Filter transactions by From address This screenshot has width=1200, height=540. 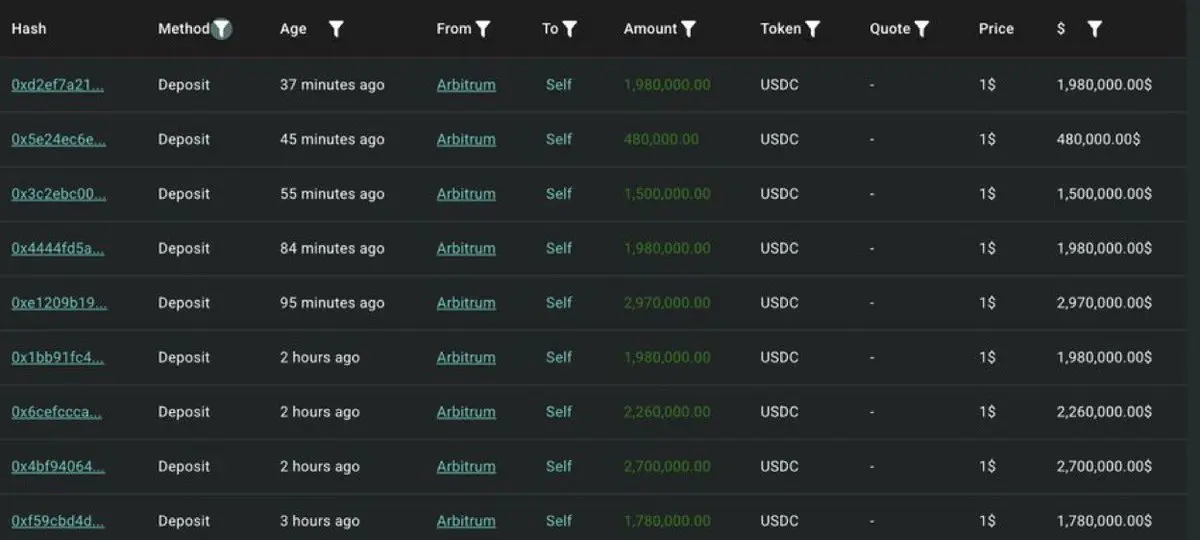tap(483, 29)
